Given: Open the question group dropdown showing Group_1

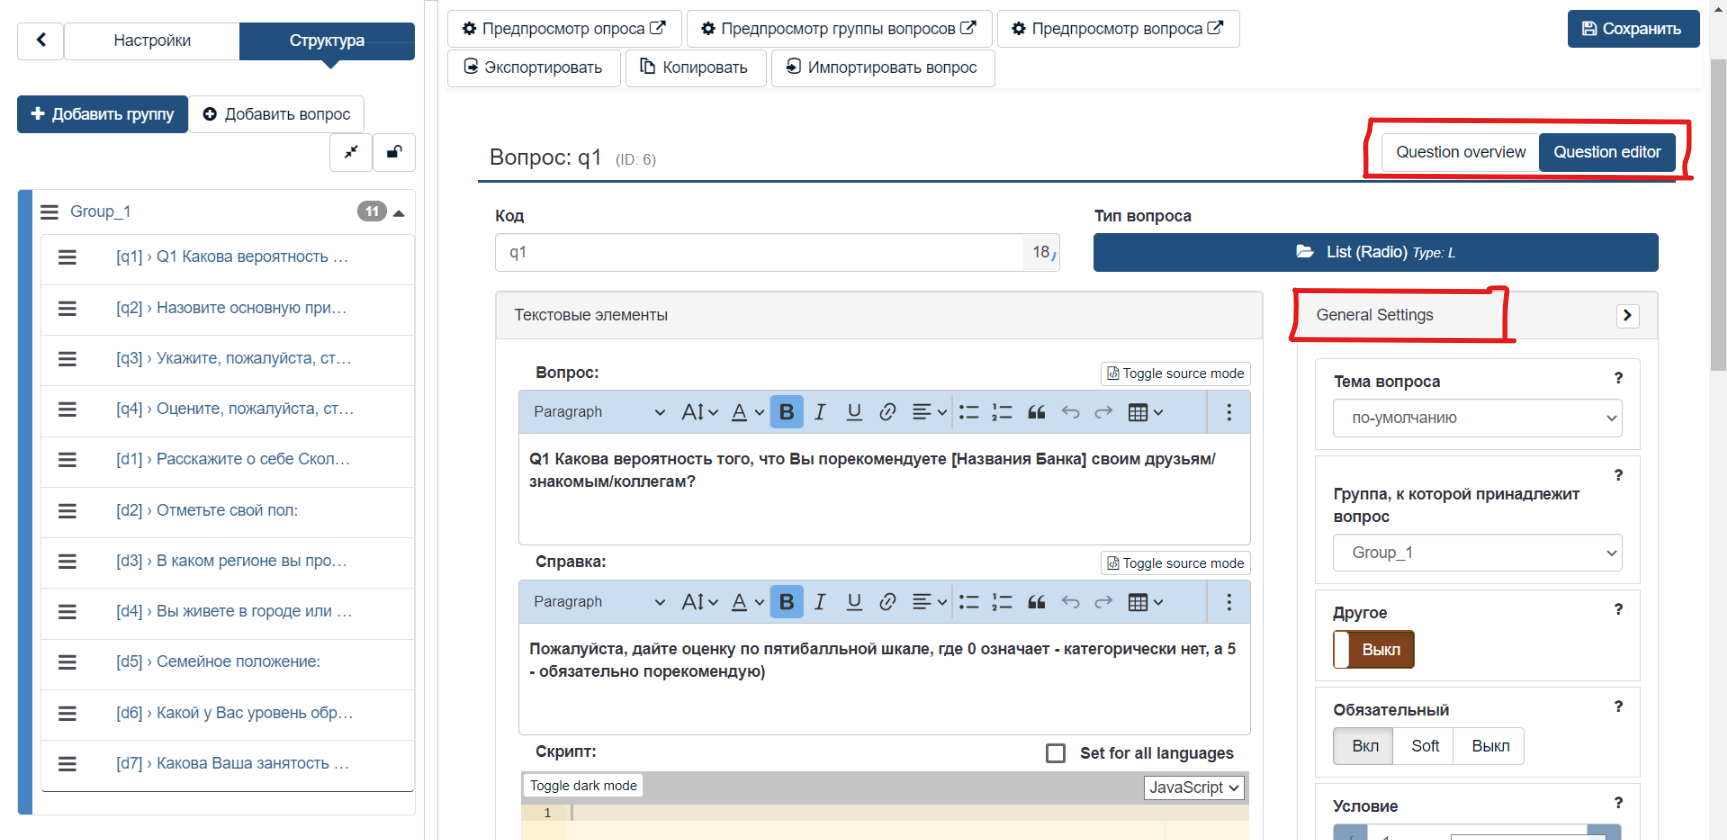Looking at the screenshot, I should (x=1477, y=553).
